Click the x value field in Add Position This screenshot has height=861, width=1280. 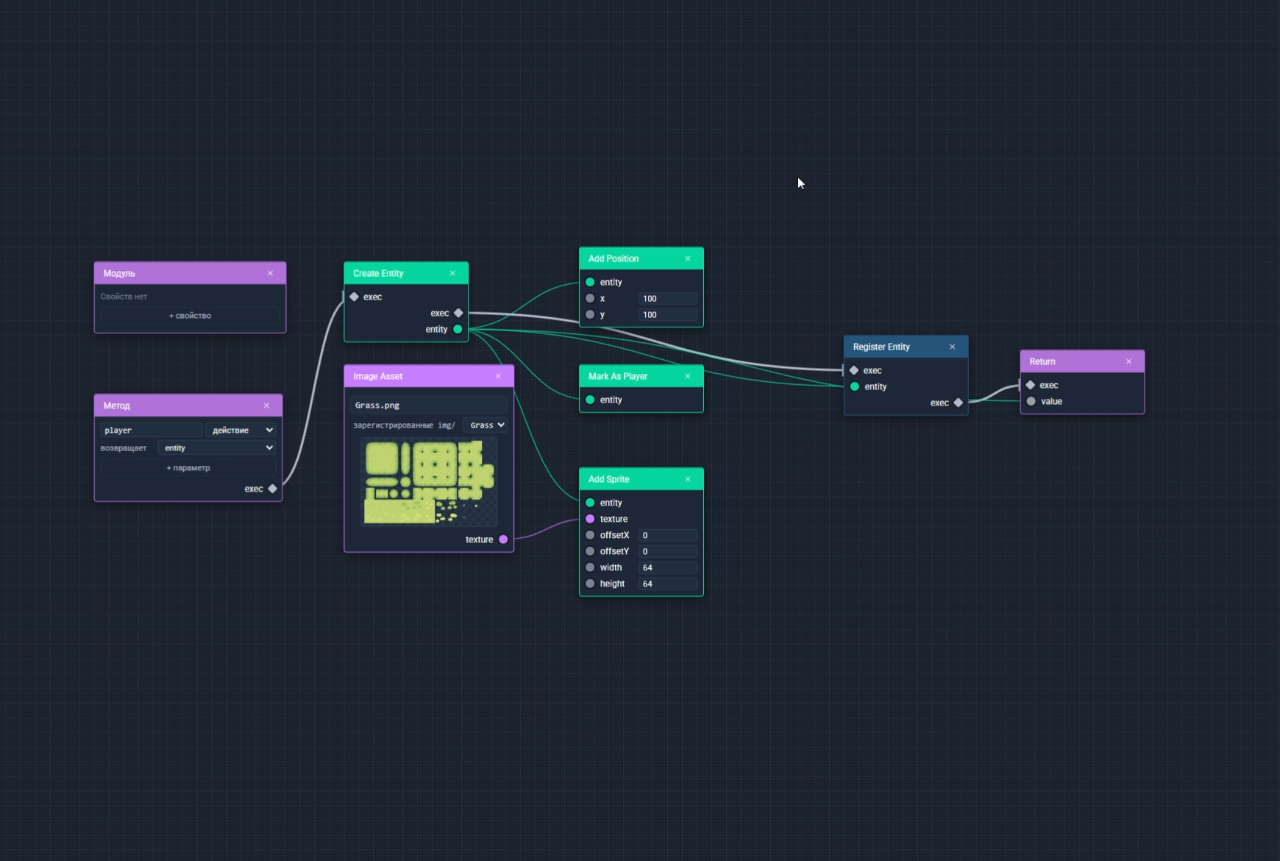668,298
